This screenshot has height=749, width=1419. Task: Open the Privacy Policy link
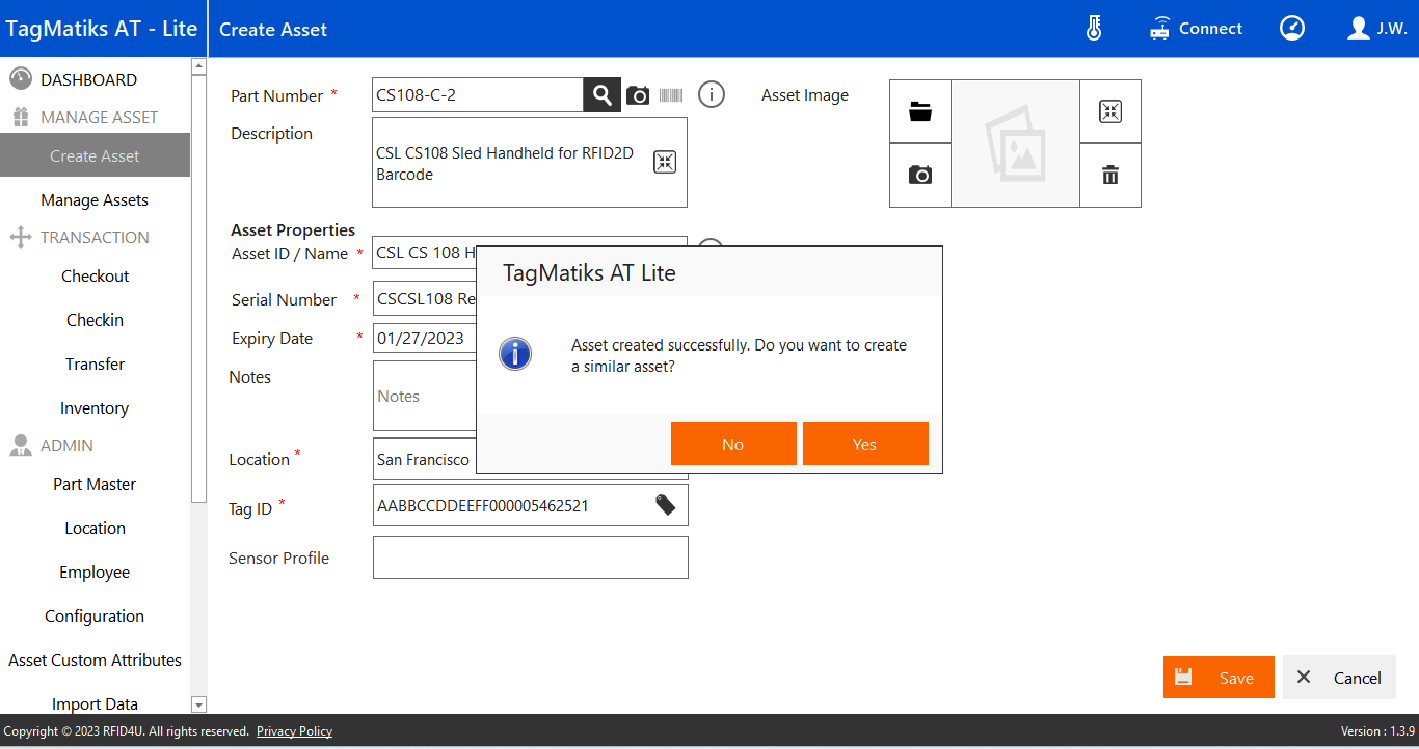tap(294, 731)
